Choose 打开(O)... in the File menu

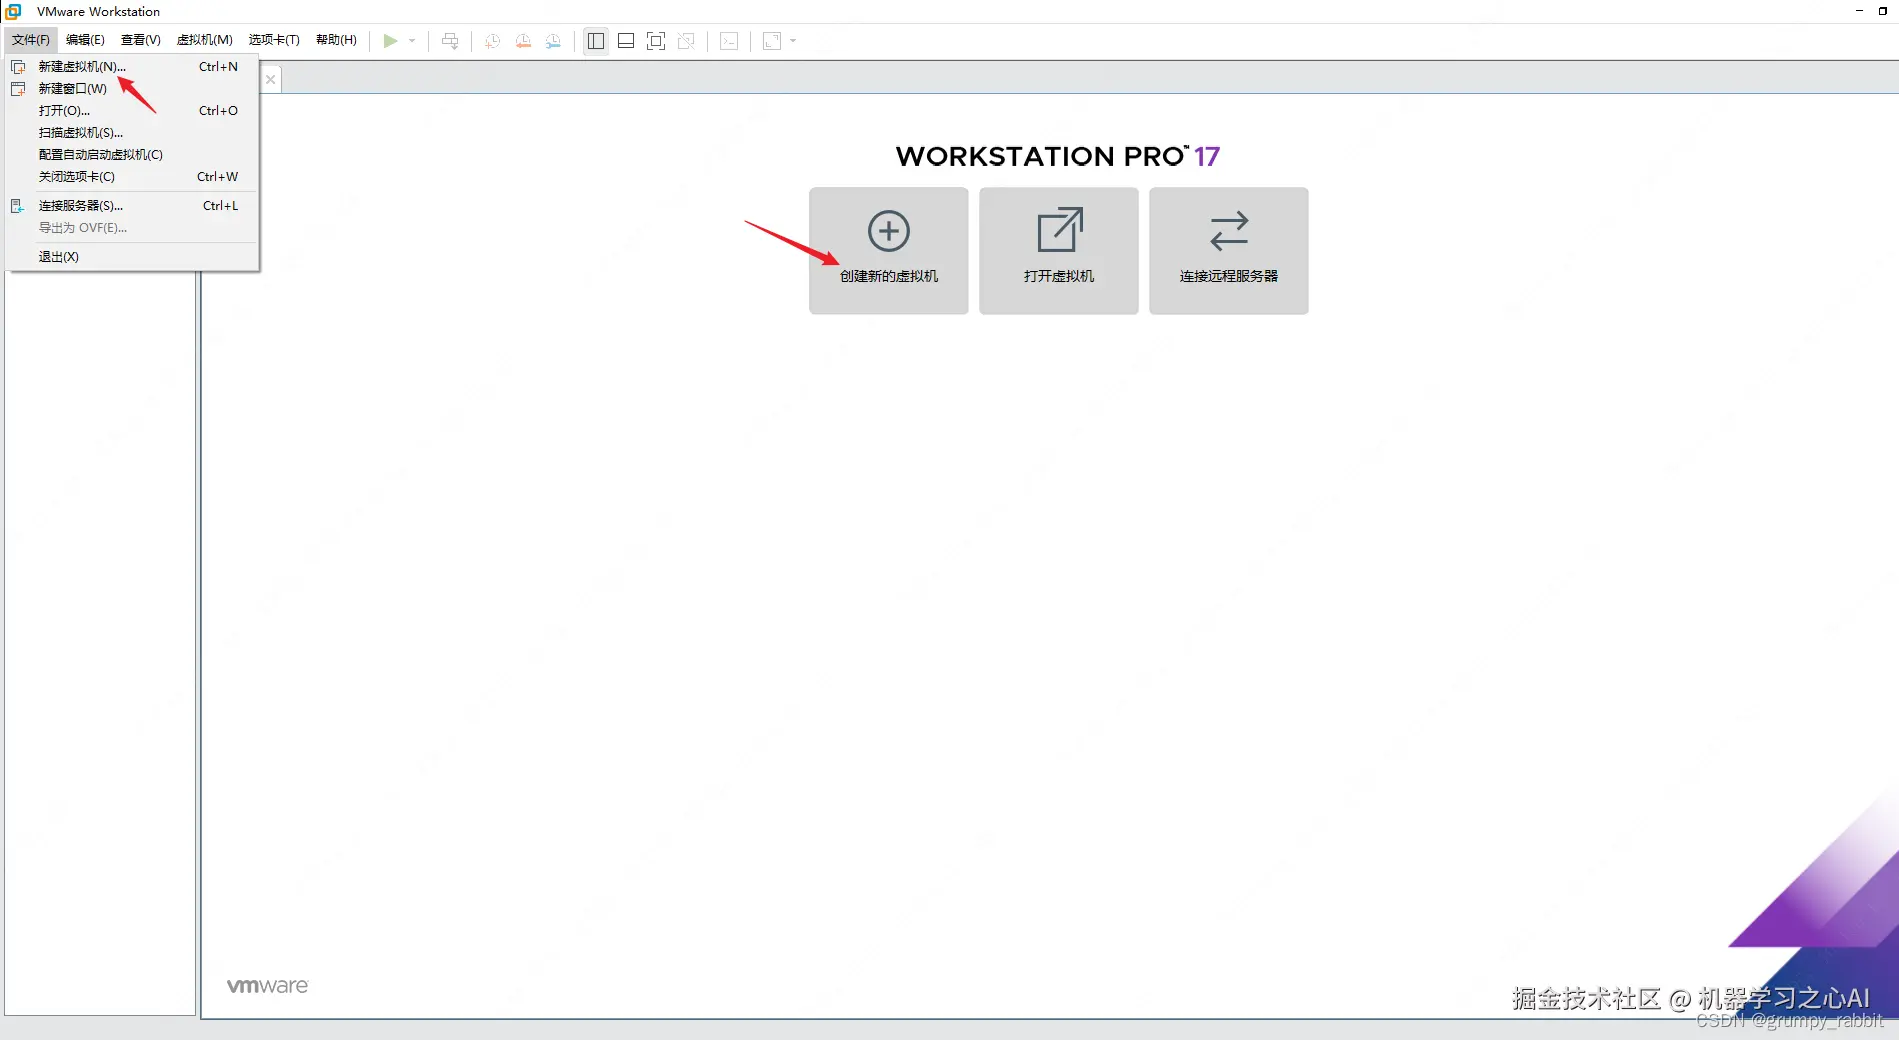click(132, 111)
